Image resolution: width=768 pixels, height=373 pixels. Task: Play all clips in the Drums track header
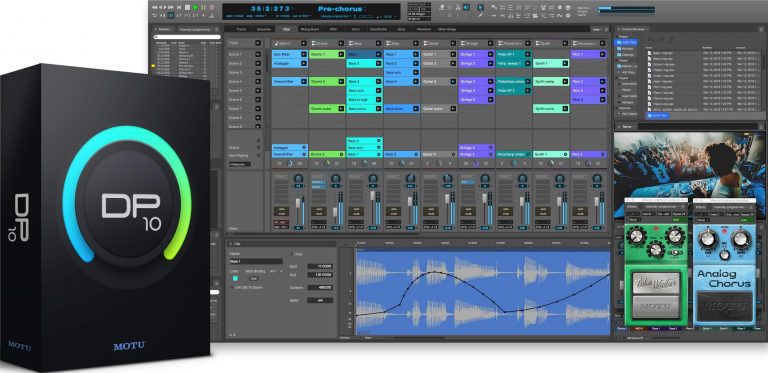(x=341, y=44)
